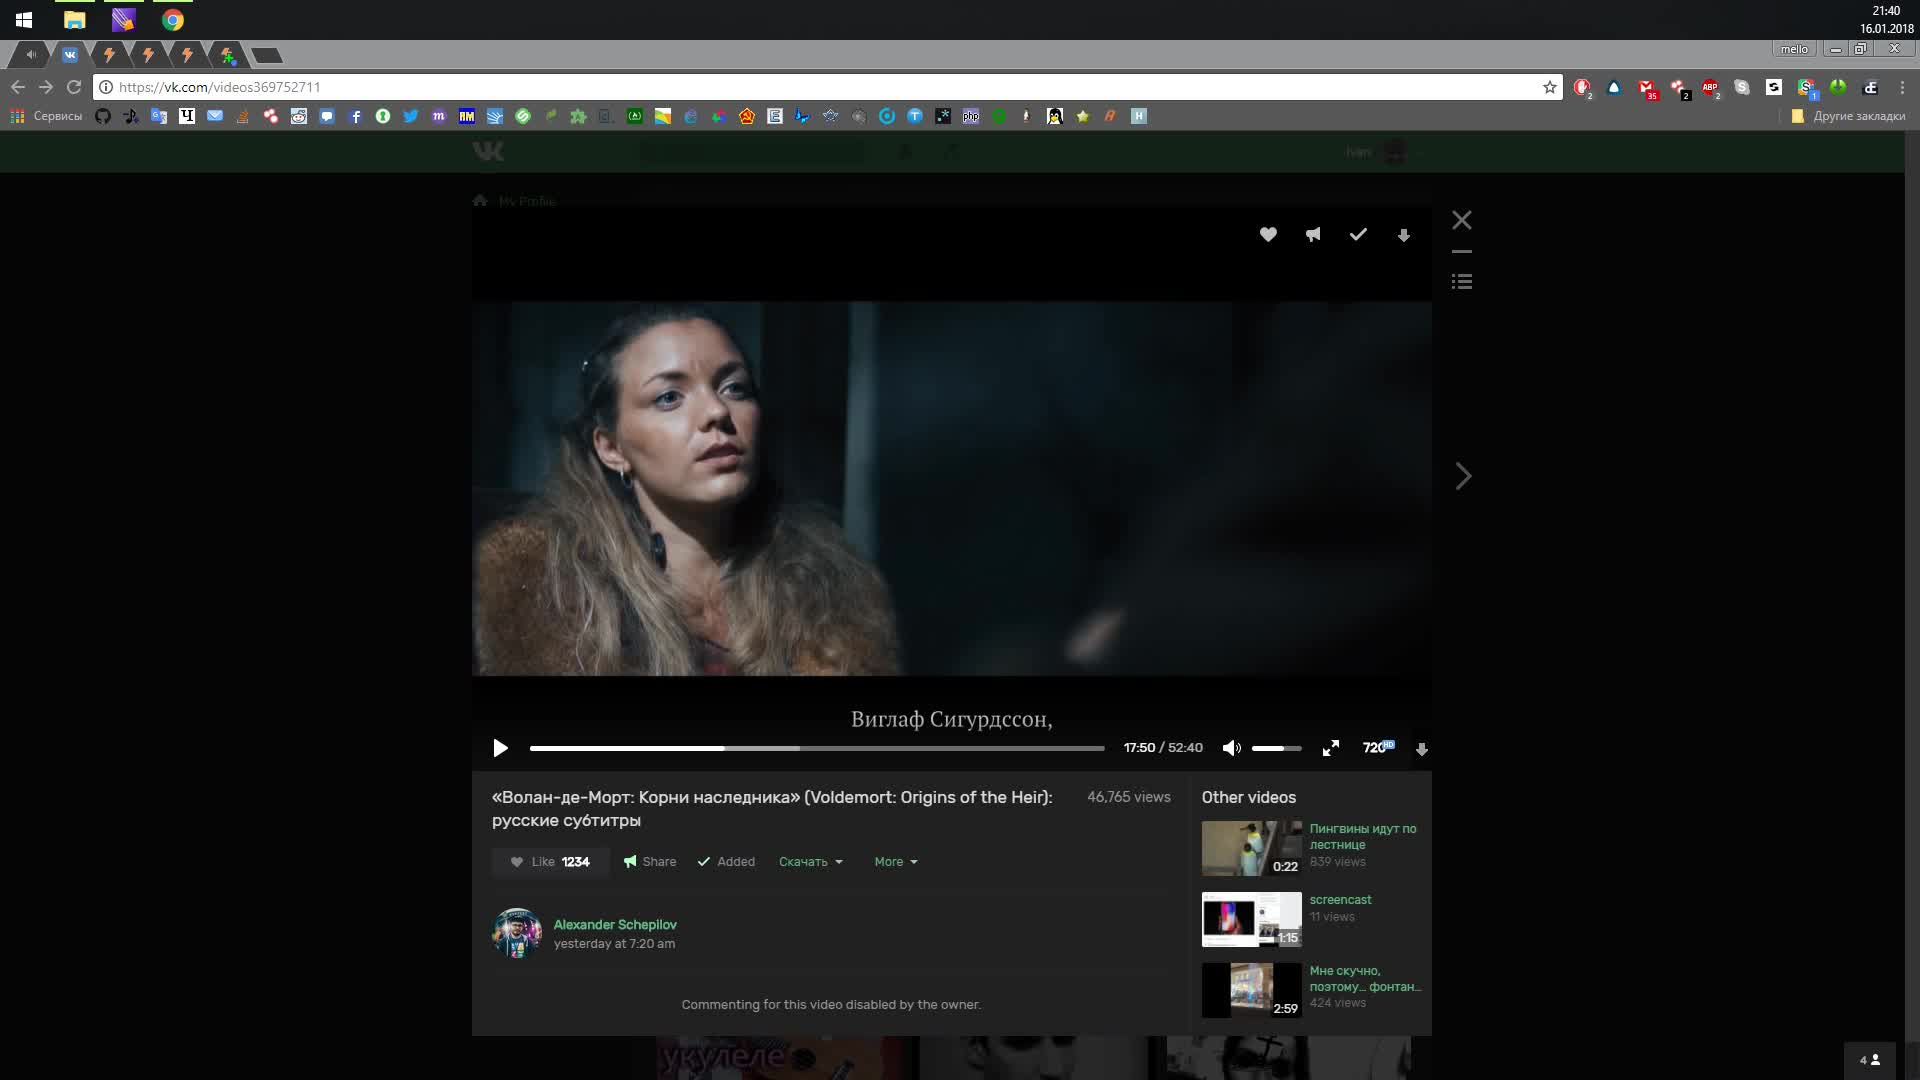Click the fountain video thumbnail 2:59
The image size is (1920, 1080).
click(1252, 990)
